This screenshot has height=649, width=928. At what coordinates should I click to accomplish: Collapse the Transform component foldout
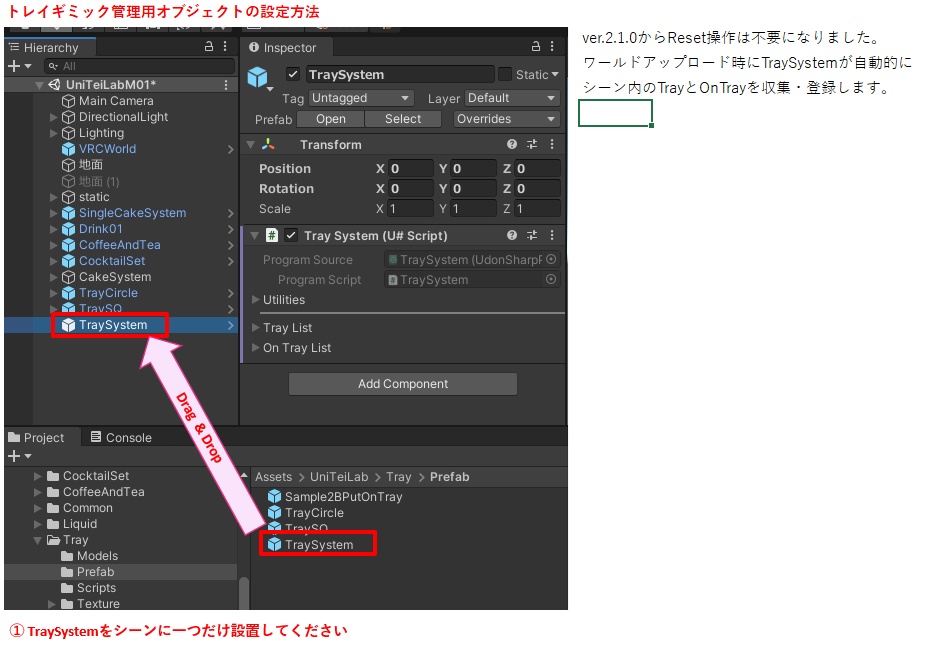[251, 144]
